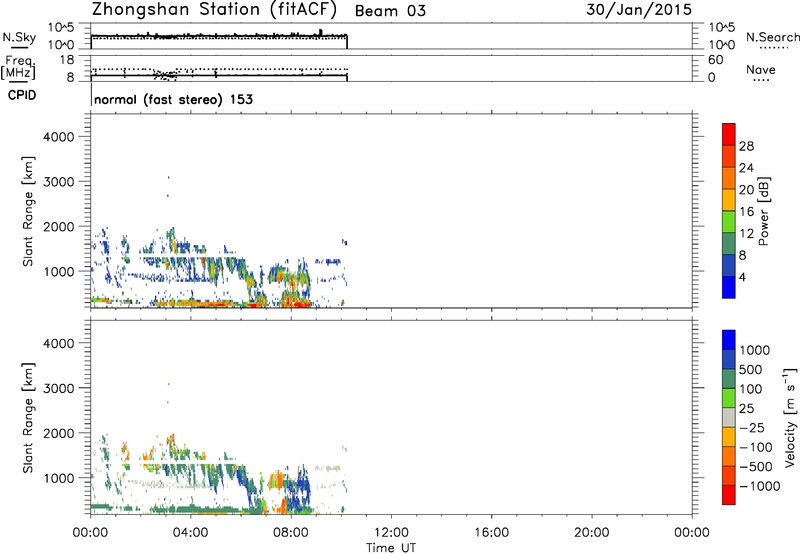Click the 1000 tick of velocity panel axis
800x554 pixels.
pyautogui.click(x=58, y=478)
